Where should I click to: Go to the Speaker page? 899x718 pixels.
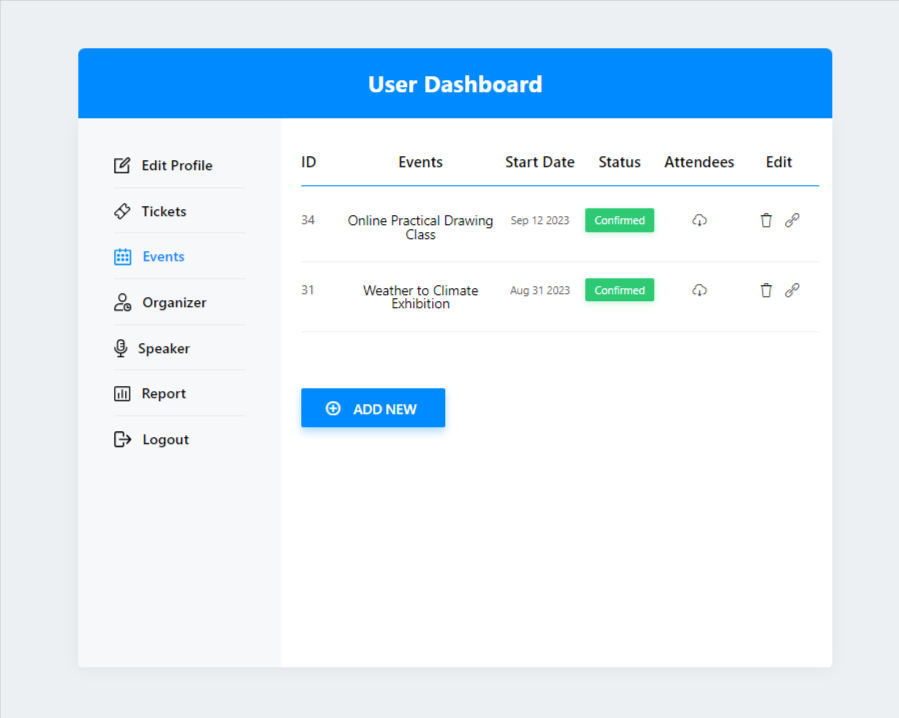pos(163,349)
